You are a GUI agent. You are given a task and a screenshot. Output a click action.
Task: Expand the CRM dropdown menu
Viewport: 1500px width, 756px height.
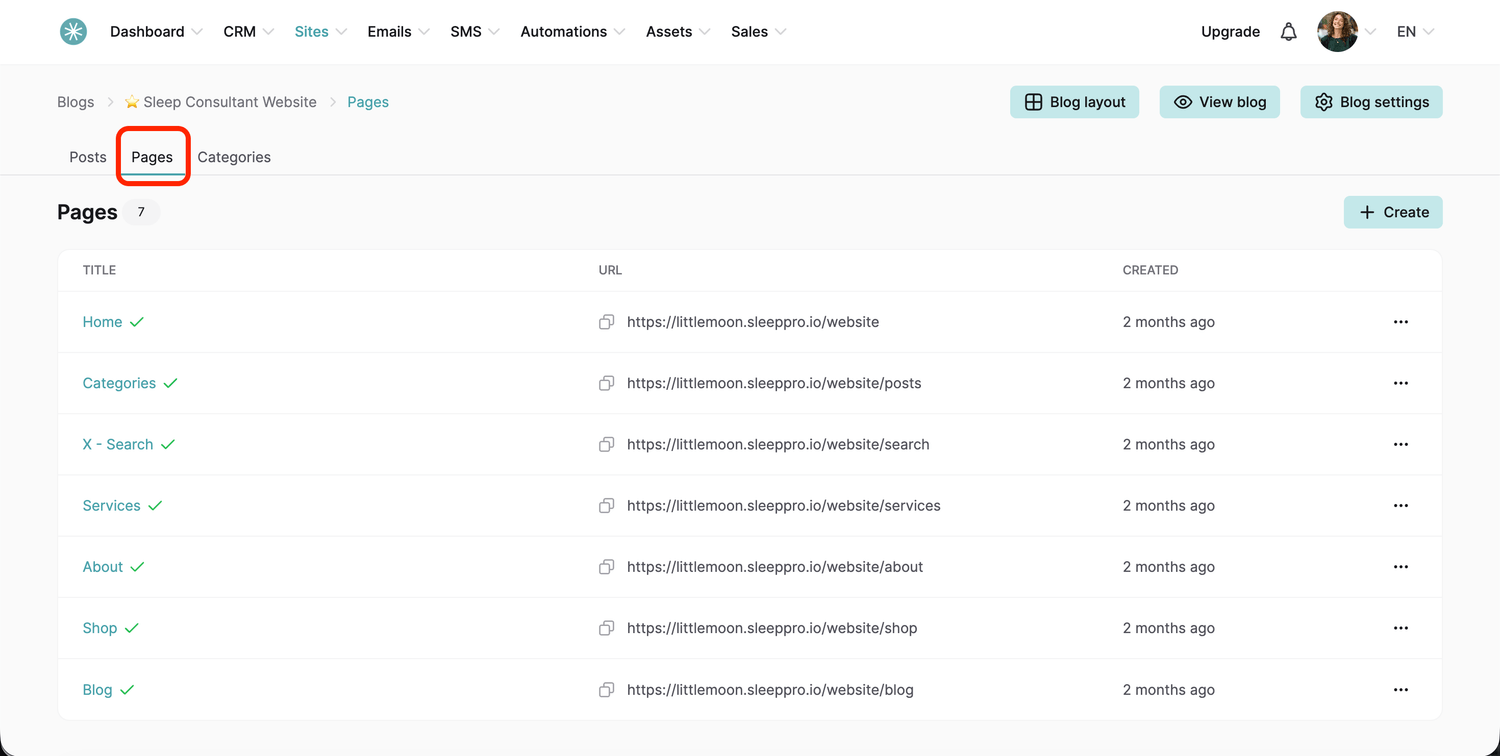[x=249, y=32]
